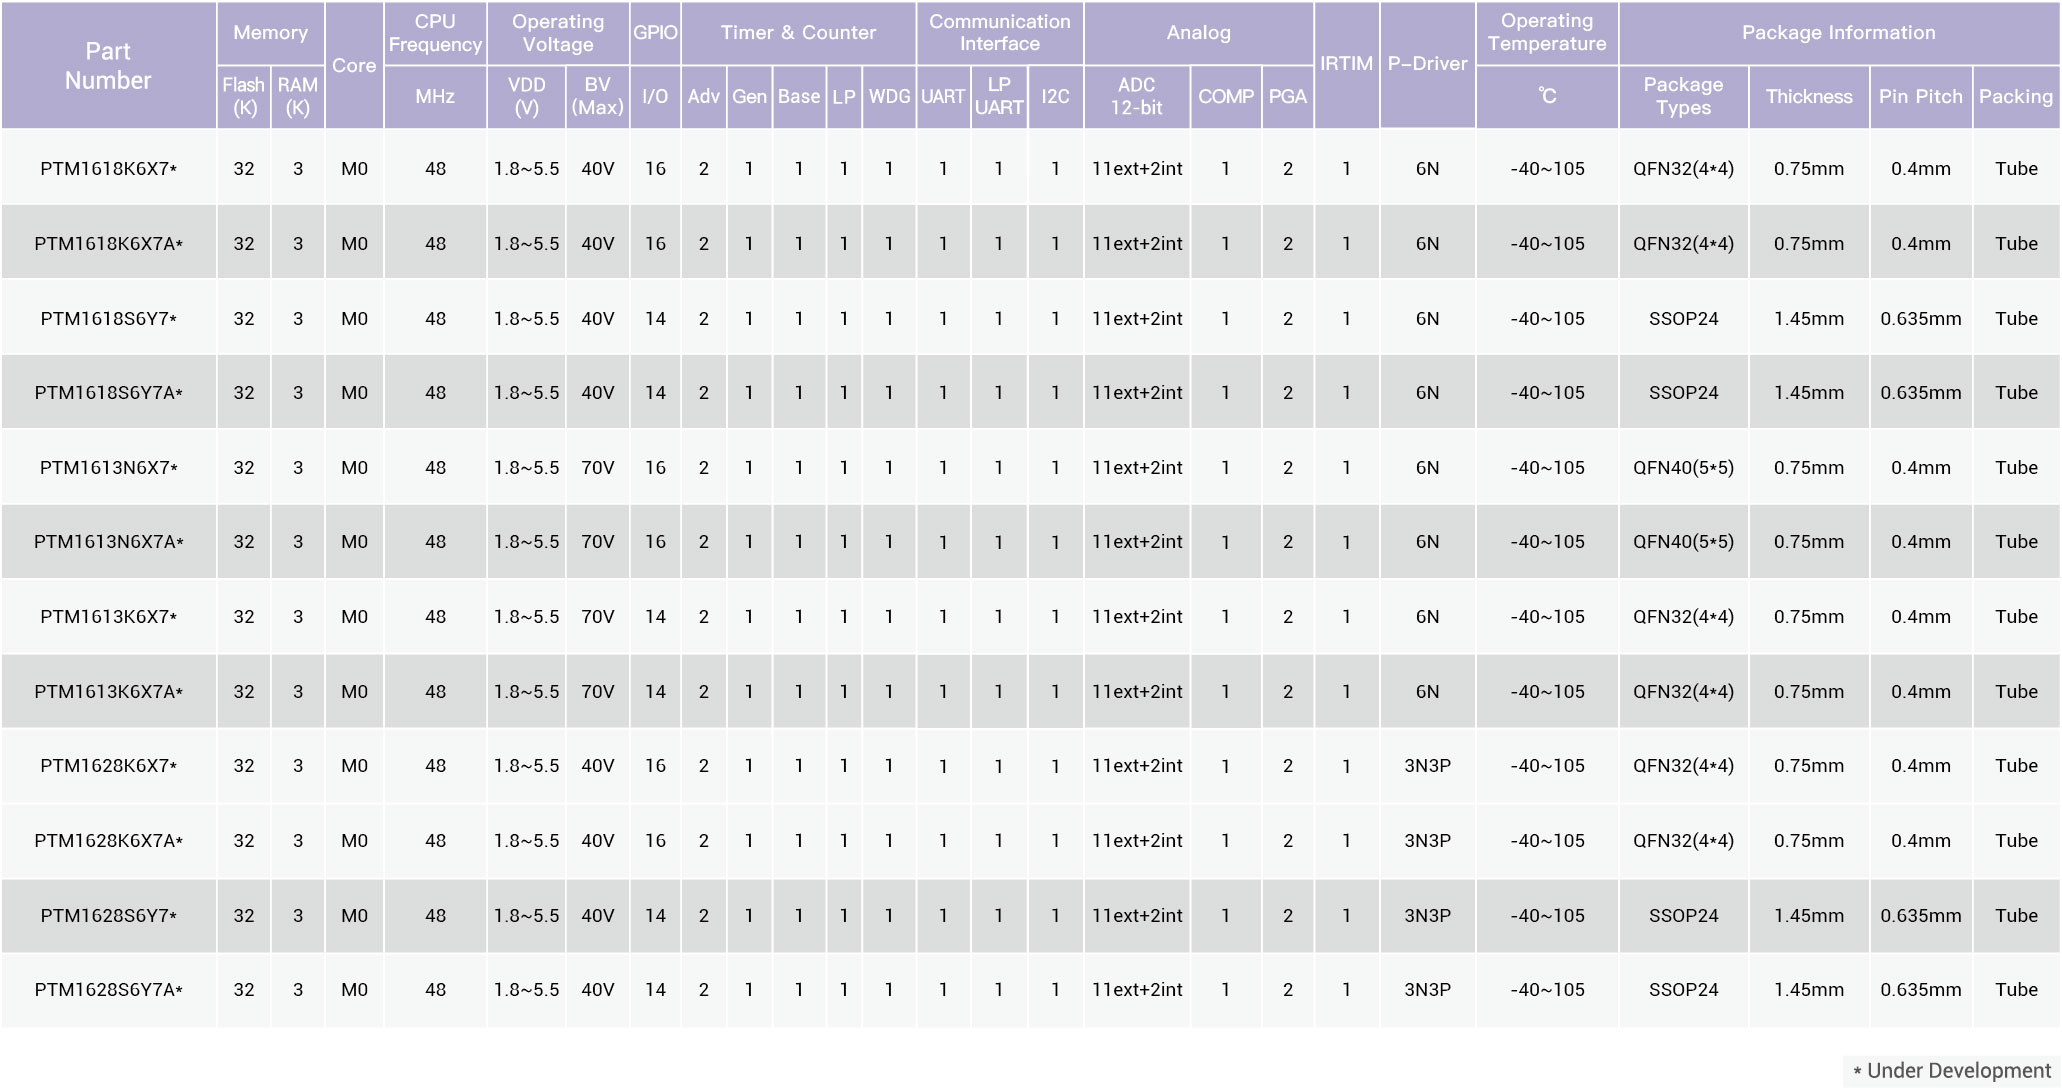Click the 70V value in PTM1613K6X7A* row
The image size is (2062, 1088).
click(x=597, y=692)
